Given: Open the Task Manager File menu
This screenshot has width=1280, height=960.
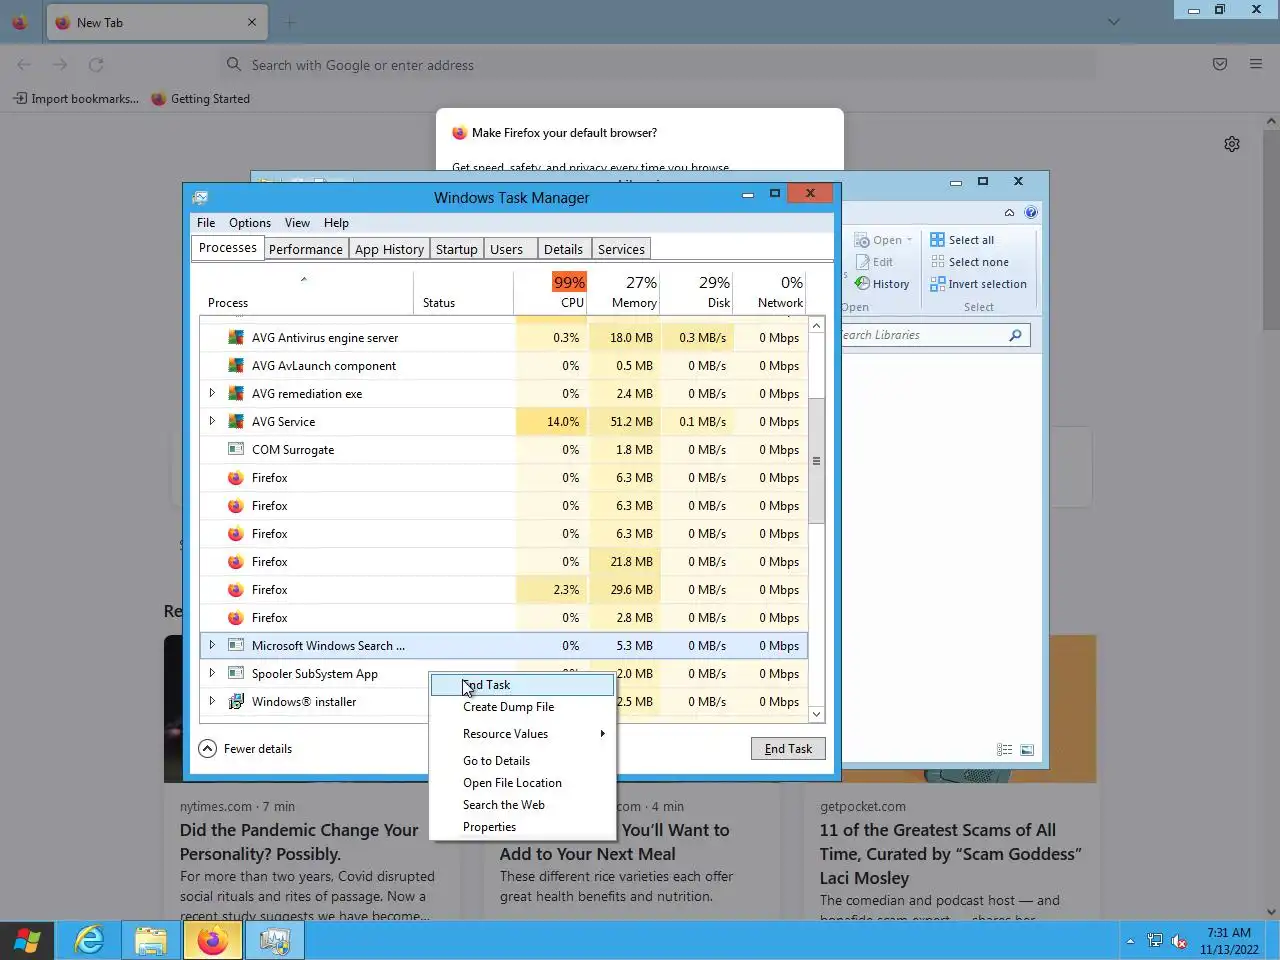Looking at the screenshot, I should tap(206, 223).
